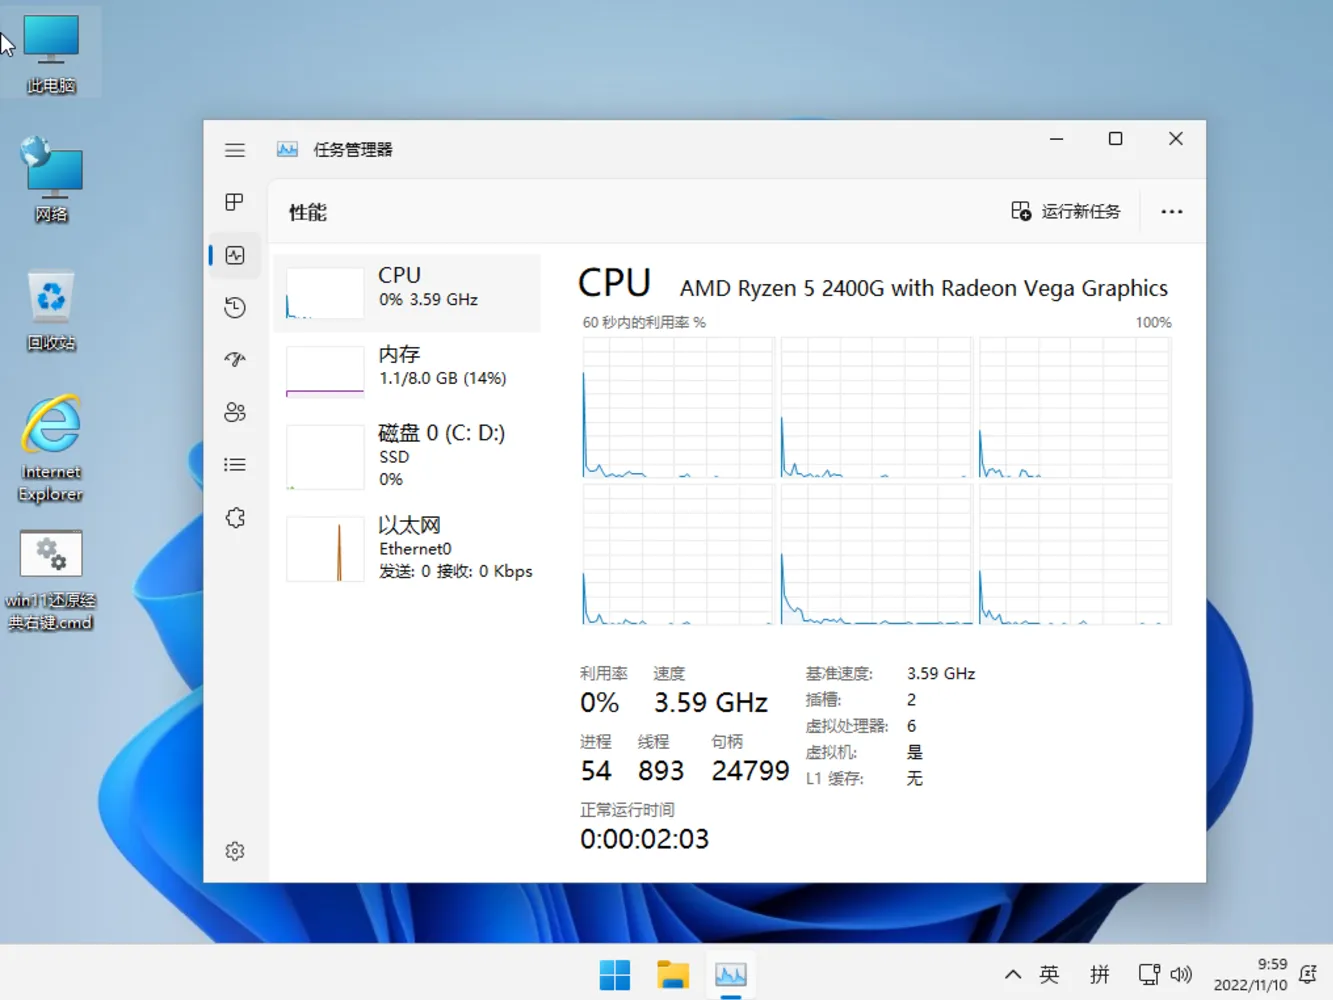1333x1000 pixels.
Task: Open the Details page icon
Action: (x=234, y=464)
